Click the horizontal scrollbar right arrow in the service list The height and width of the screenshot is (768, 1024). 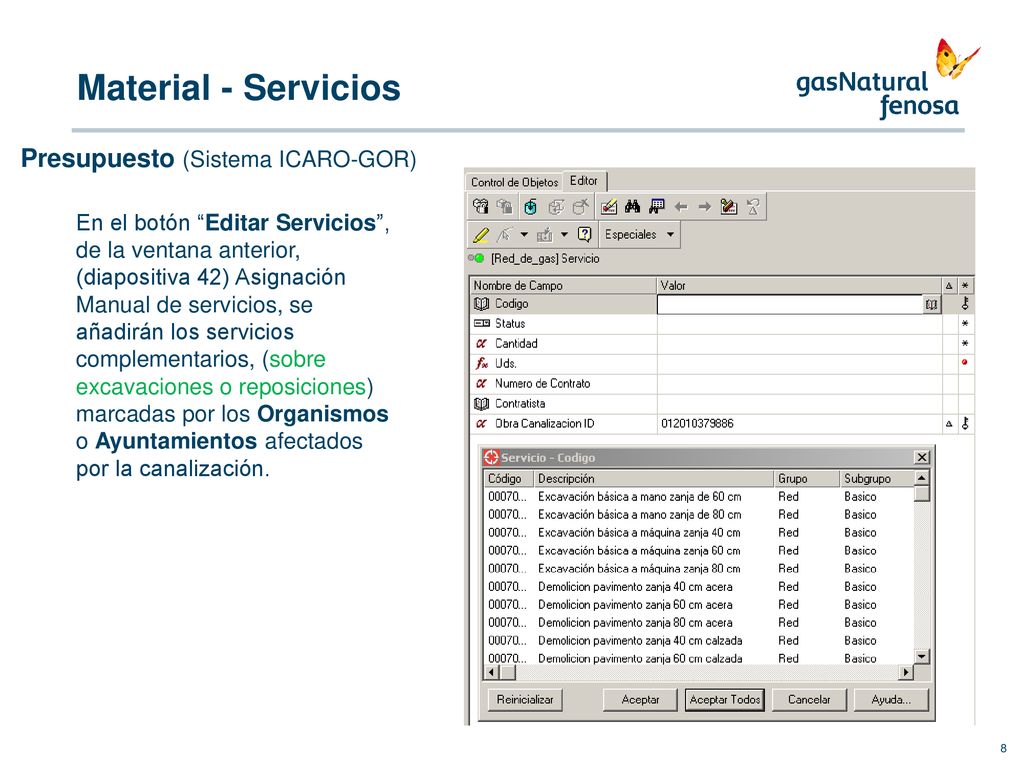pyautogui.click(x=906, y=672)
